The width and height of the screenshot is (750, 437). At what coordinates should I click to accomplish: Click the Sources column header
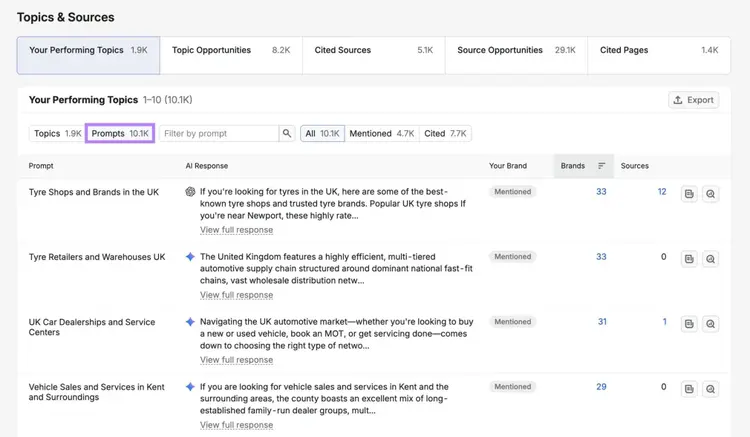(x=635, y=166)
